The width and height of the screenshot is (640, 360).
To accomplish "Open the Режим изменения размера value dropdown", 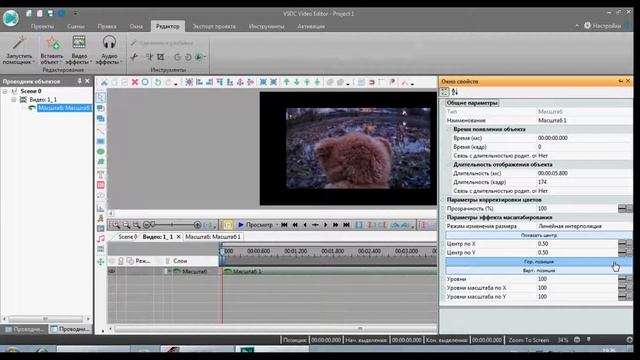I will point(584,226).
